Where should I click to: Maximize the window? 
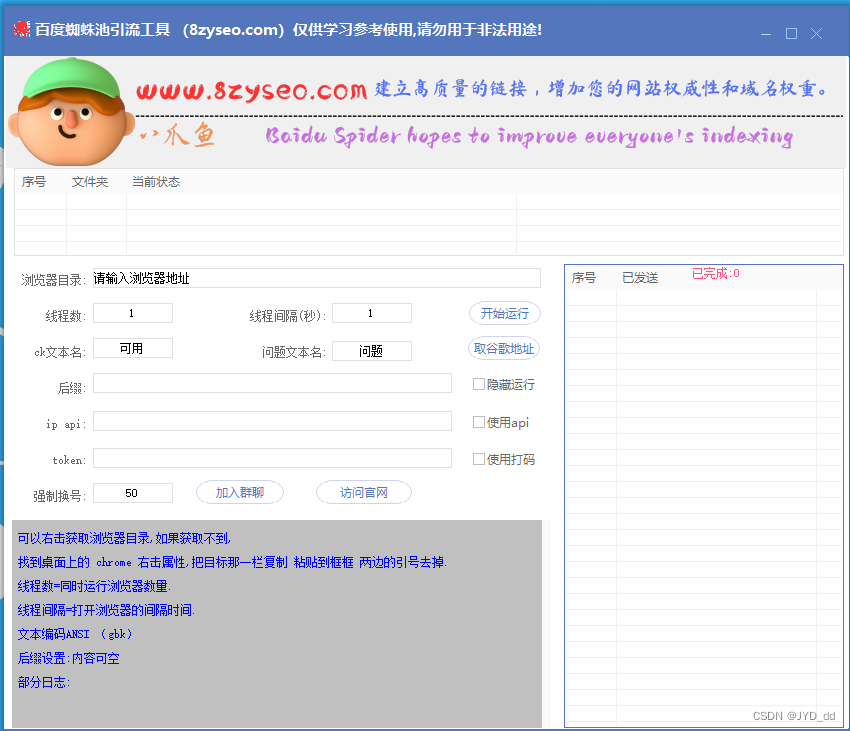coord(791,34)
